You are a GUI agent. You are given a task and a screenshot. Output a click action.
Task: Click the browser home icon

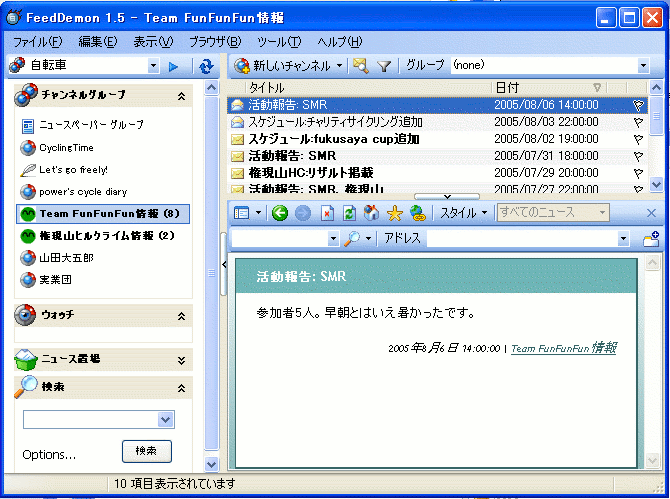coord(371,213)
